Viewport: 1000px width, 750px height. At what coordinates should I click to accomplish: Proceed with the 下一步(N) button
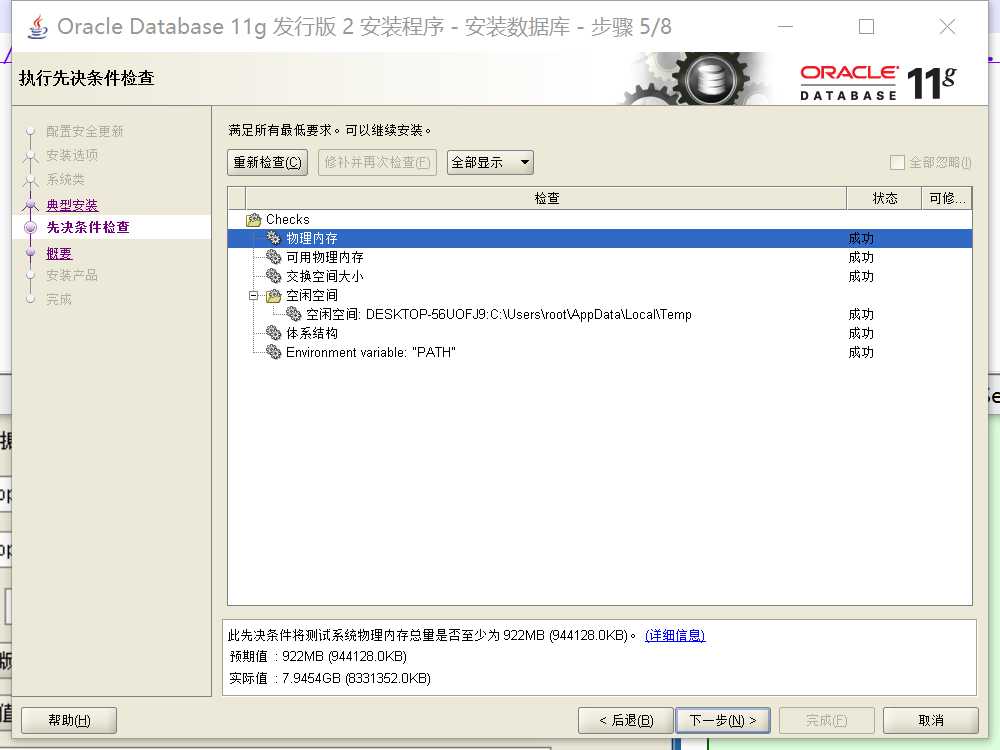[723, 721]
